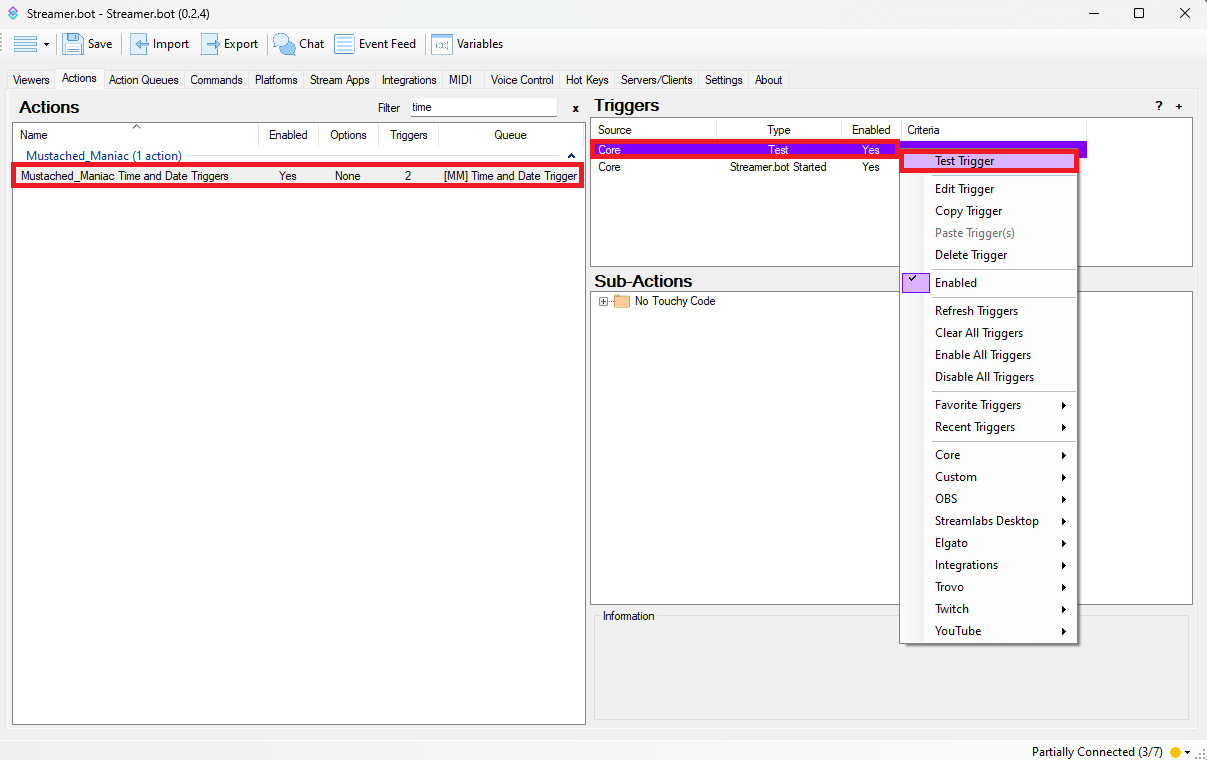Click the question mark help icon in Triggers
1207x760 pixels.
pyautogui.click(x=1159, y=106)
